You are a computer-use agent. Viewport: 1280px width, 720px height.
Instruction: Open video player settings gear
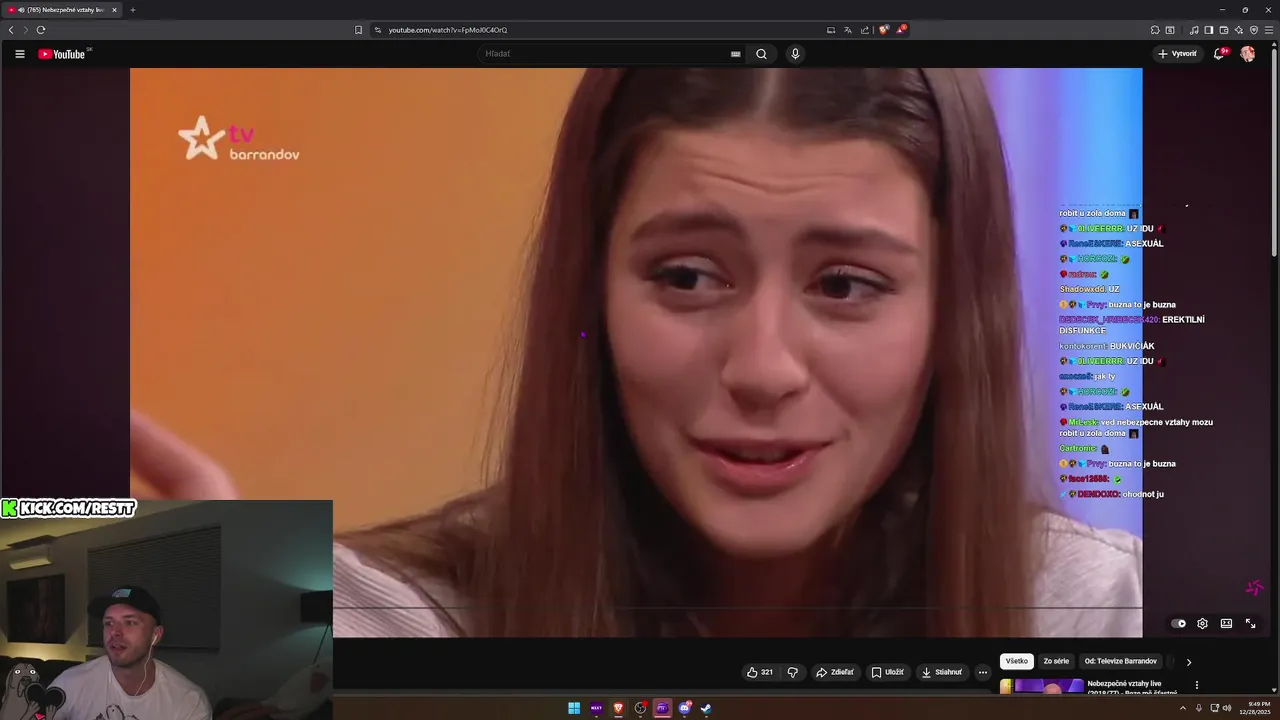point(1202,623)
